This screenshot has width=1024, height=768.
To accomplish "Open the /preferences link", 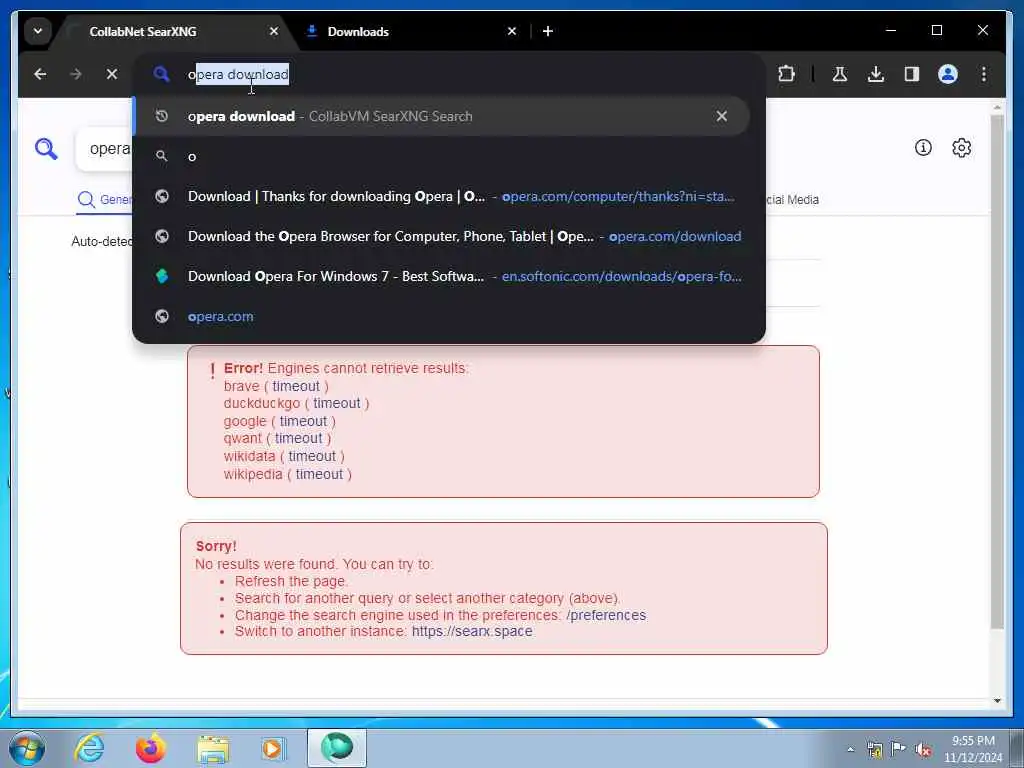I will click(606, 615).
